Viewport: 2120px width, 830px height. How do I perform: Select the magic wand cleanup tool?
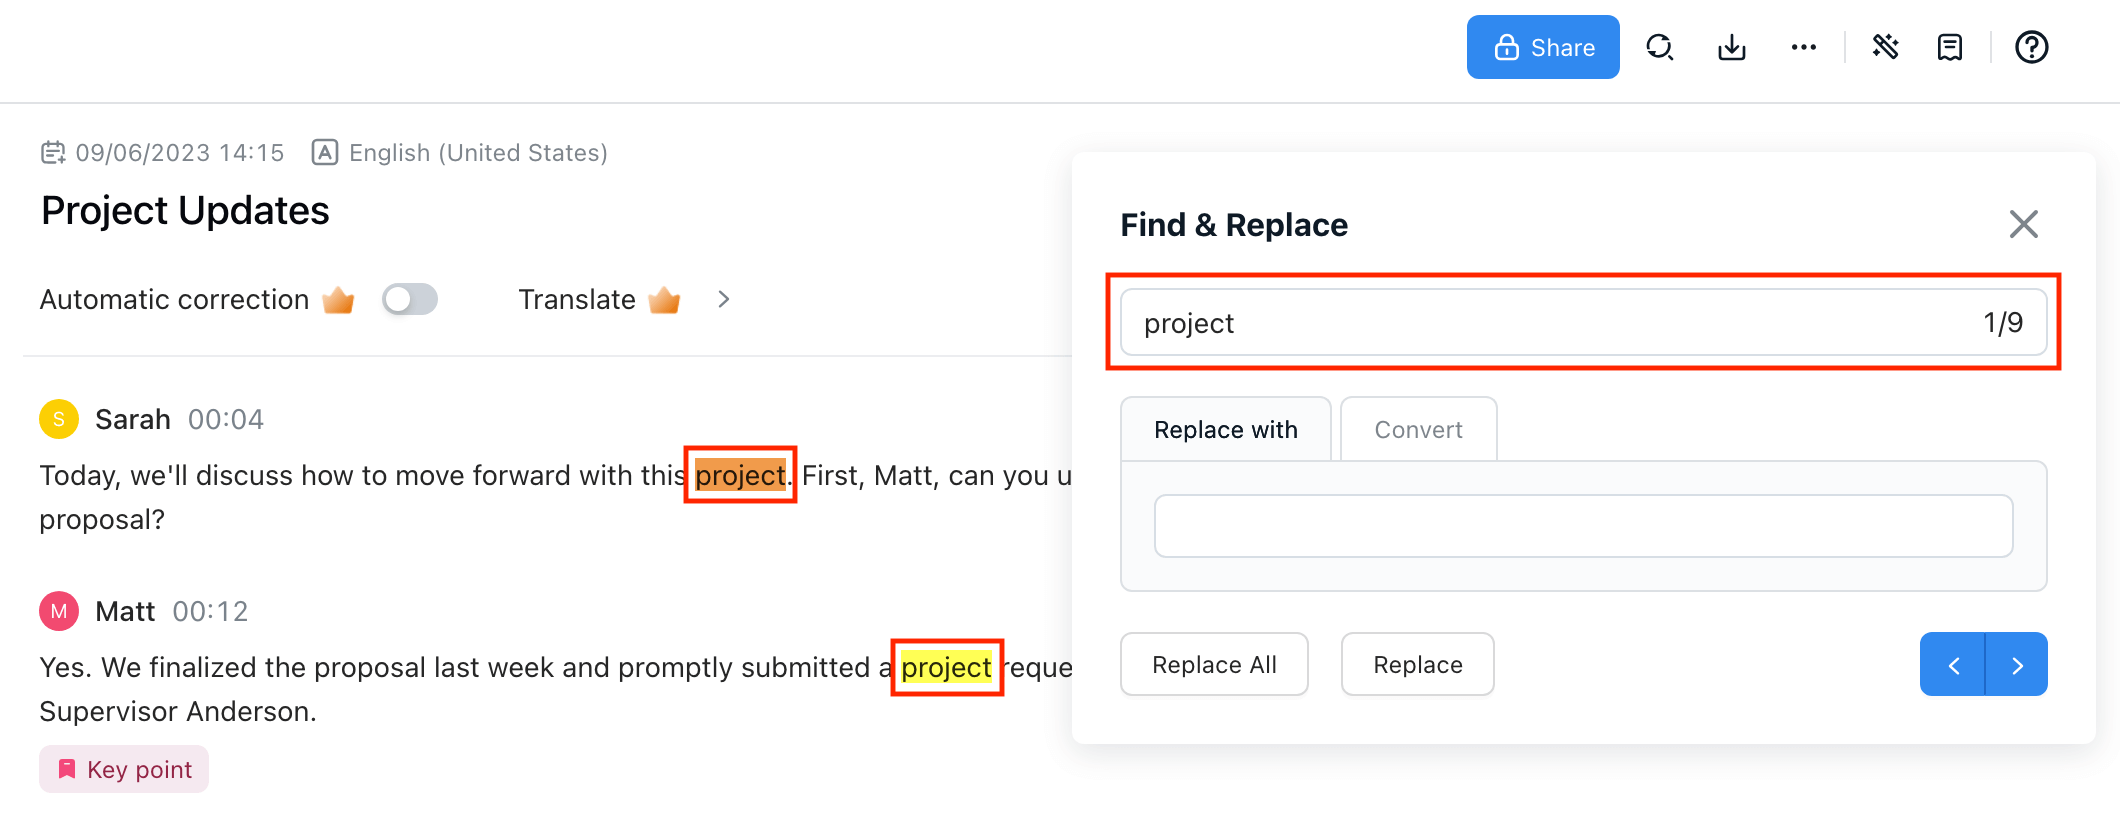(x=1886, y=47)
